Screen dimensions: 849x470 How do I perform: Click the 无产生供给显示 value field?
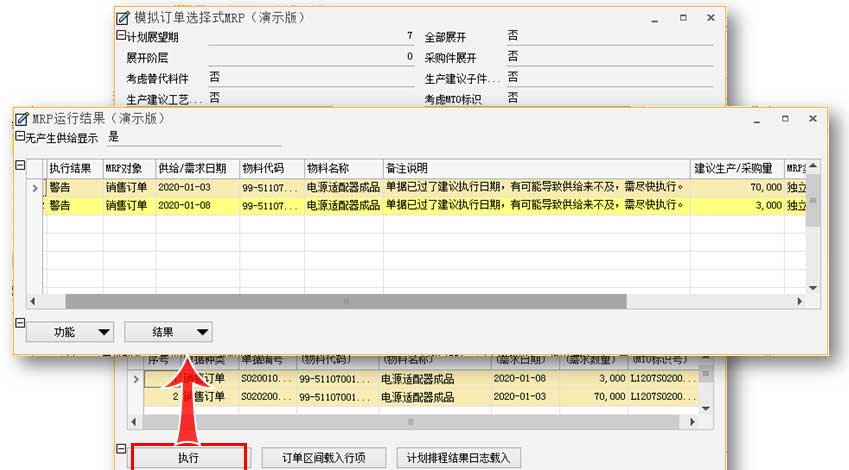point(180,137)
